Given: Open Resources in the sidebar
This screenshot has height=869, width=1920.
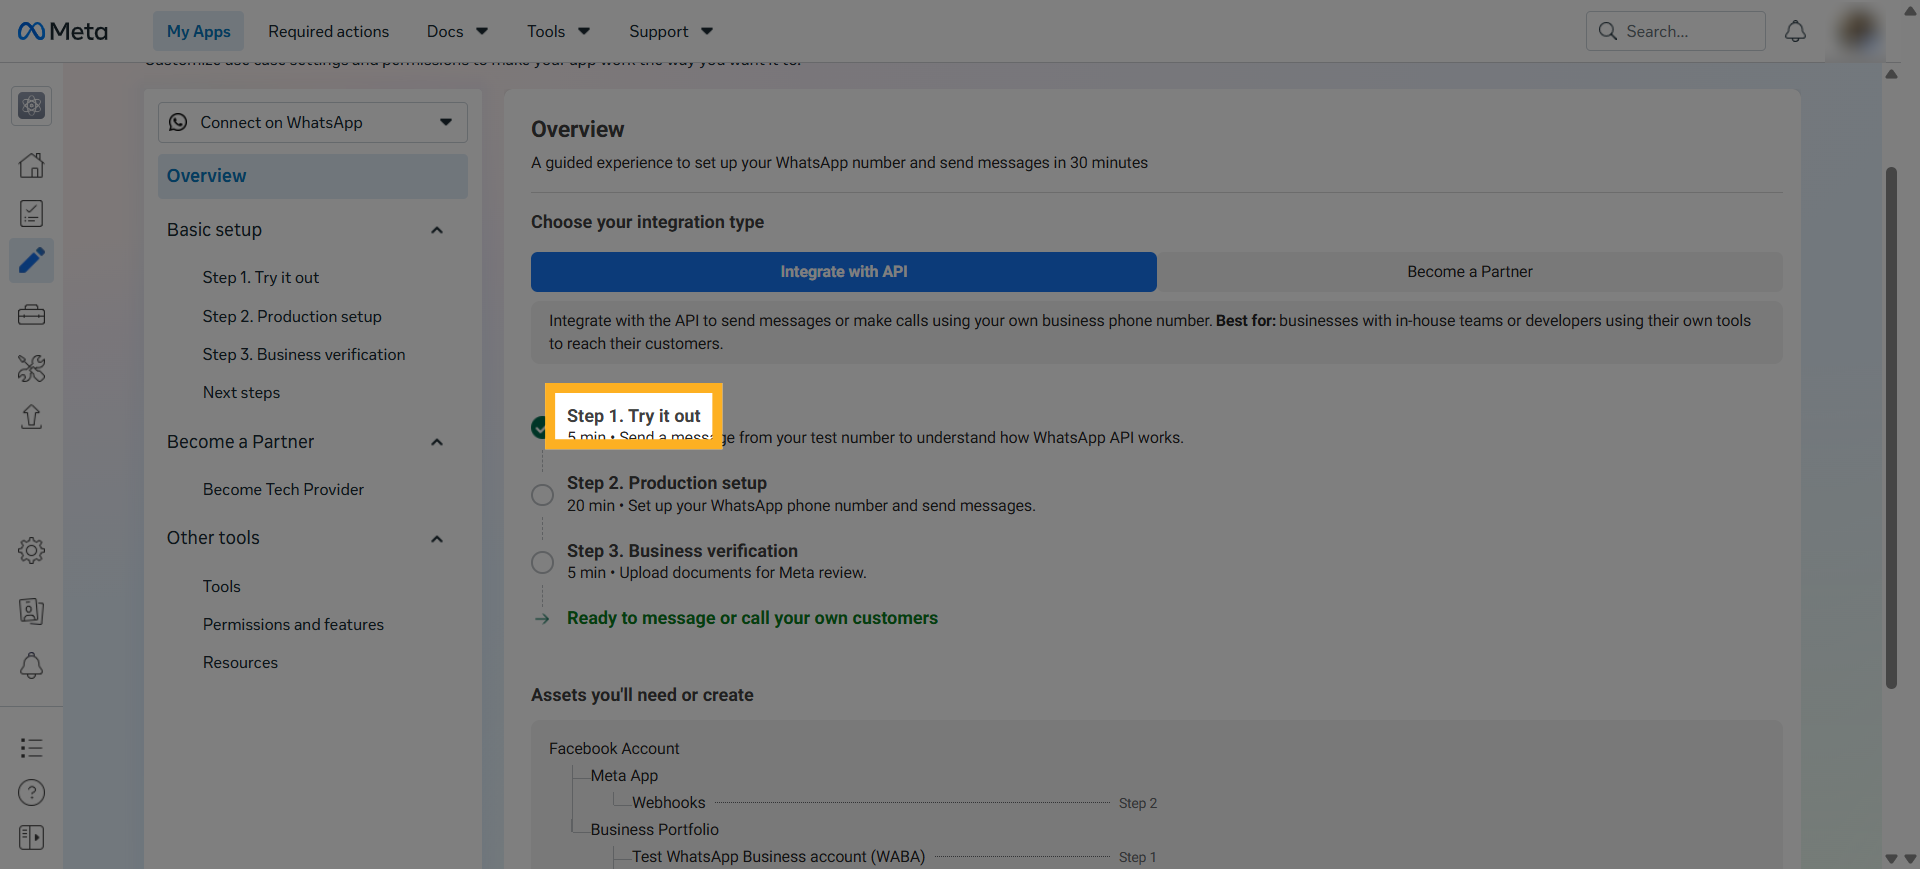Looking at the screenshot, I should (240, 662).
